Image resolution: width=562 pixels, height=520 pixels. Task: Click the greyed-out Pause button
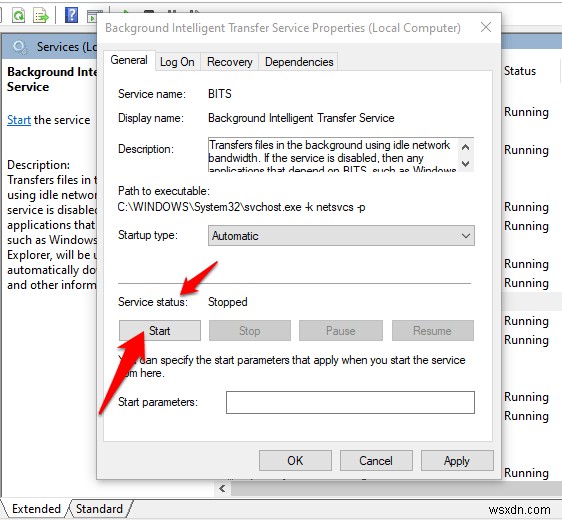[340, 330]
